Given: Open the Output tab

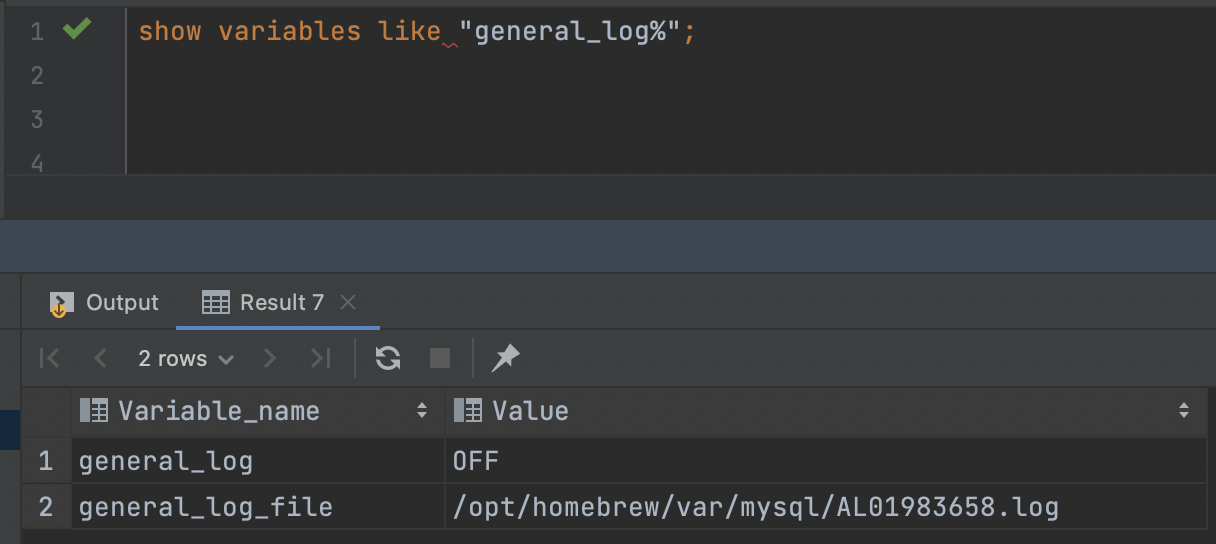Looking at the screenshot, I should pos(104,303).
